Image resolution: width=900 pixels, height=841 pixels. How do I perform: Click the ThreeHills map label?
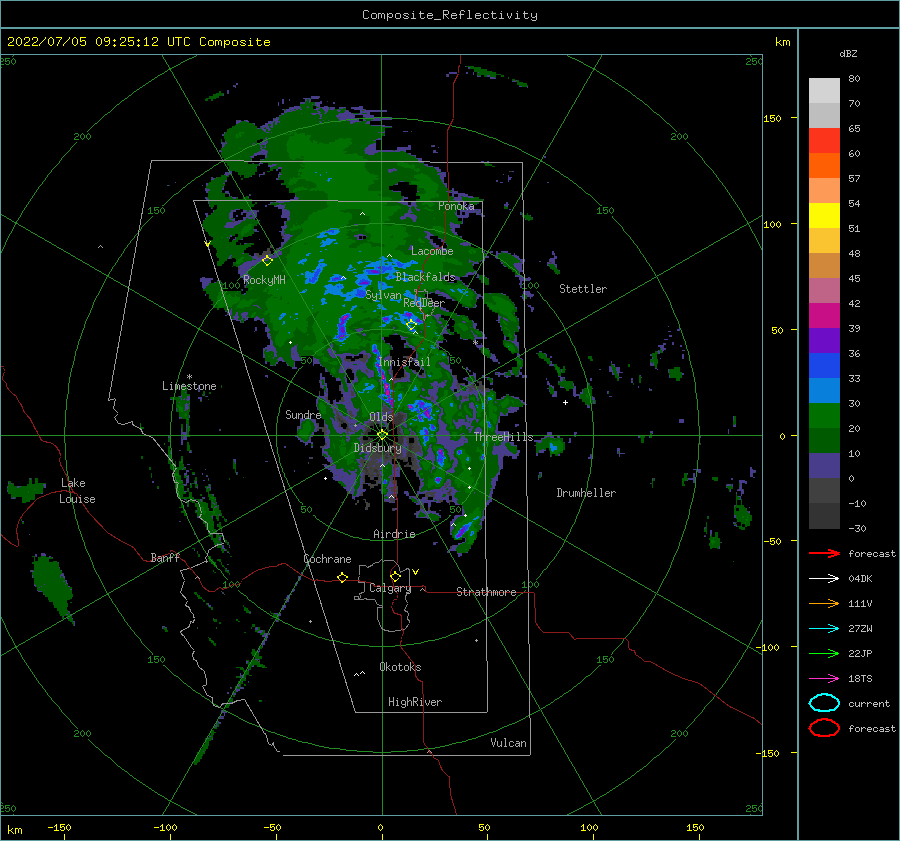coord(503,437)
